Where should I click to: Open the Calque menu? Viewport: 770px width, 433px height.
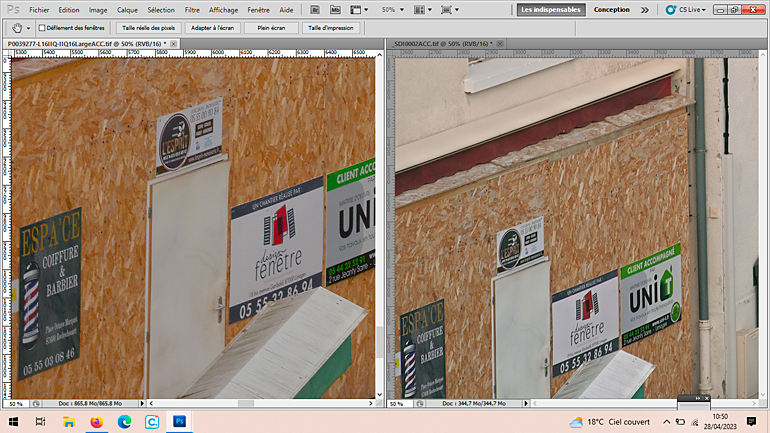click(x=127, y=10)
